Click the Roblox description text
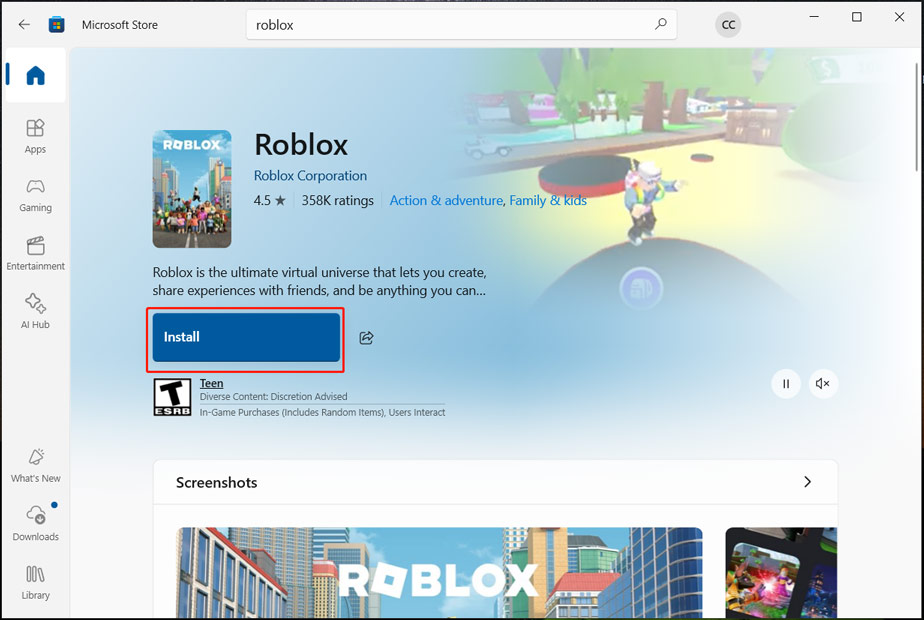This screenshot has width=924, height=620. pyautogui.click(x=319, y=281)
